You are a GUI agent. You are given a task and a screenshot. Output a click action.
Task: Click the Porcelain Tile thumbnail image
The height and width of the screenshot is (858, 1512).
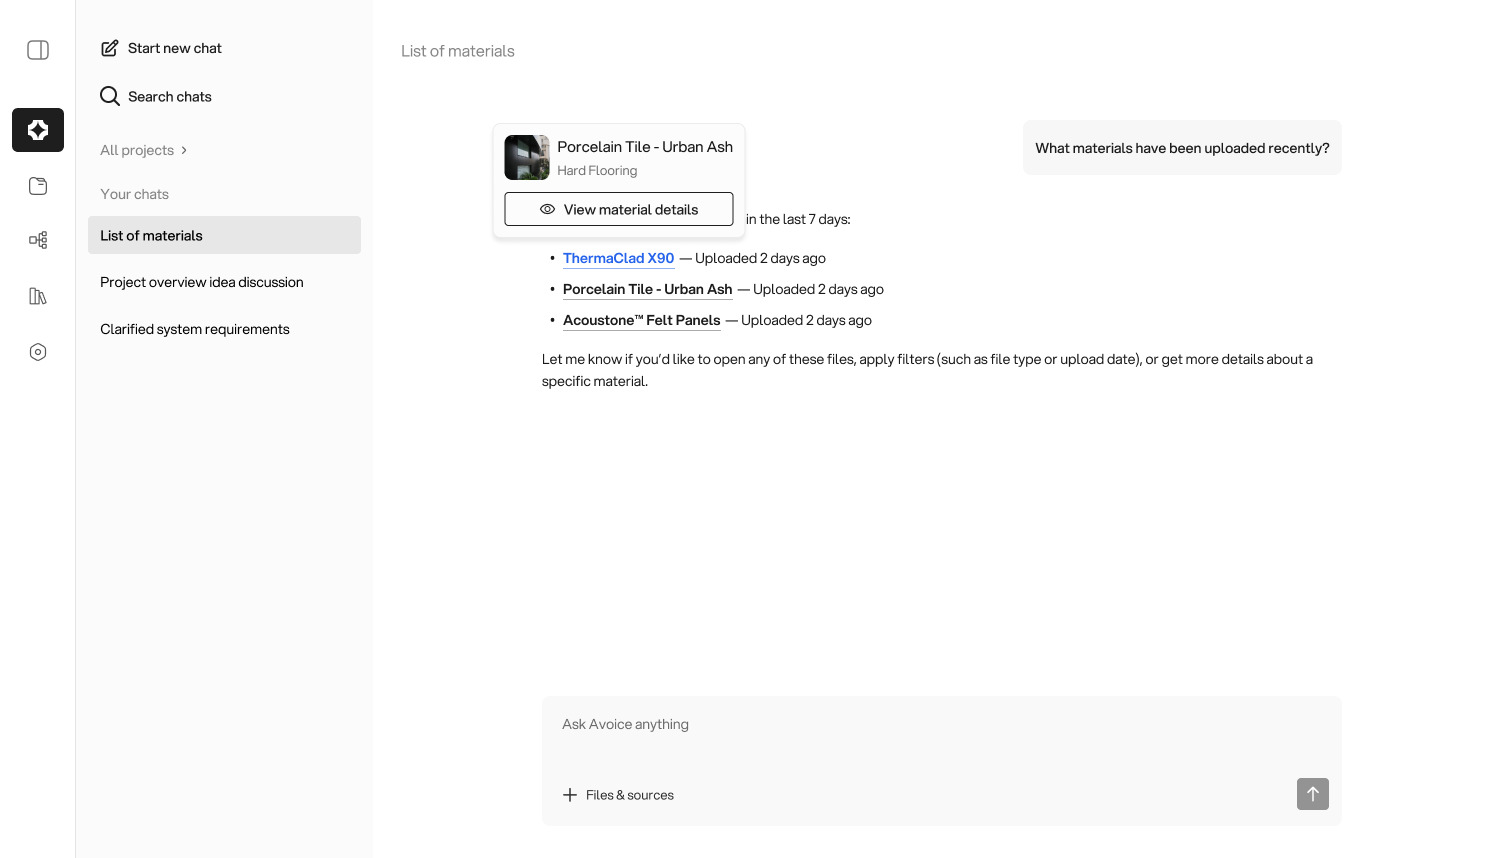pyautogui.click(x=527, y=157)
